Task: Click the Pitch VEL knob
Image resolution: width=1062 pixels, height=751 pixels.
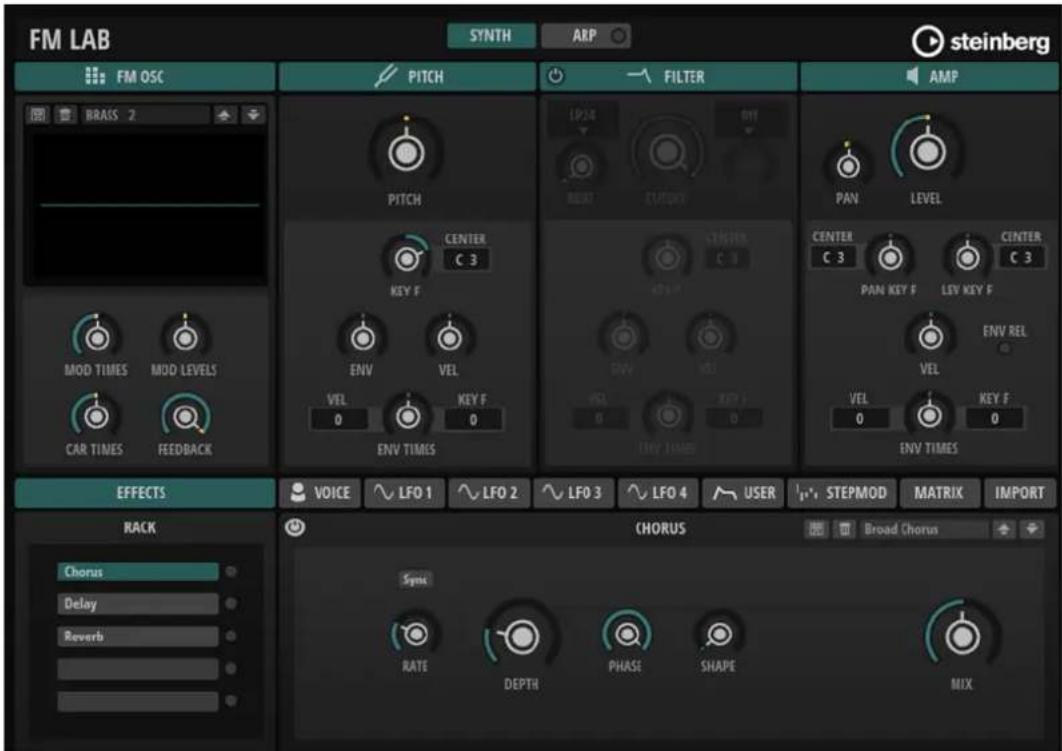Action: 449,337
